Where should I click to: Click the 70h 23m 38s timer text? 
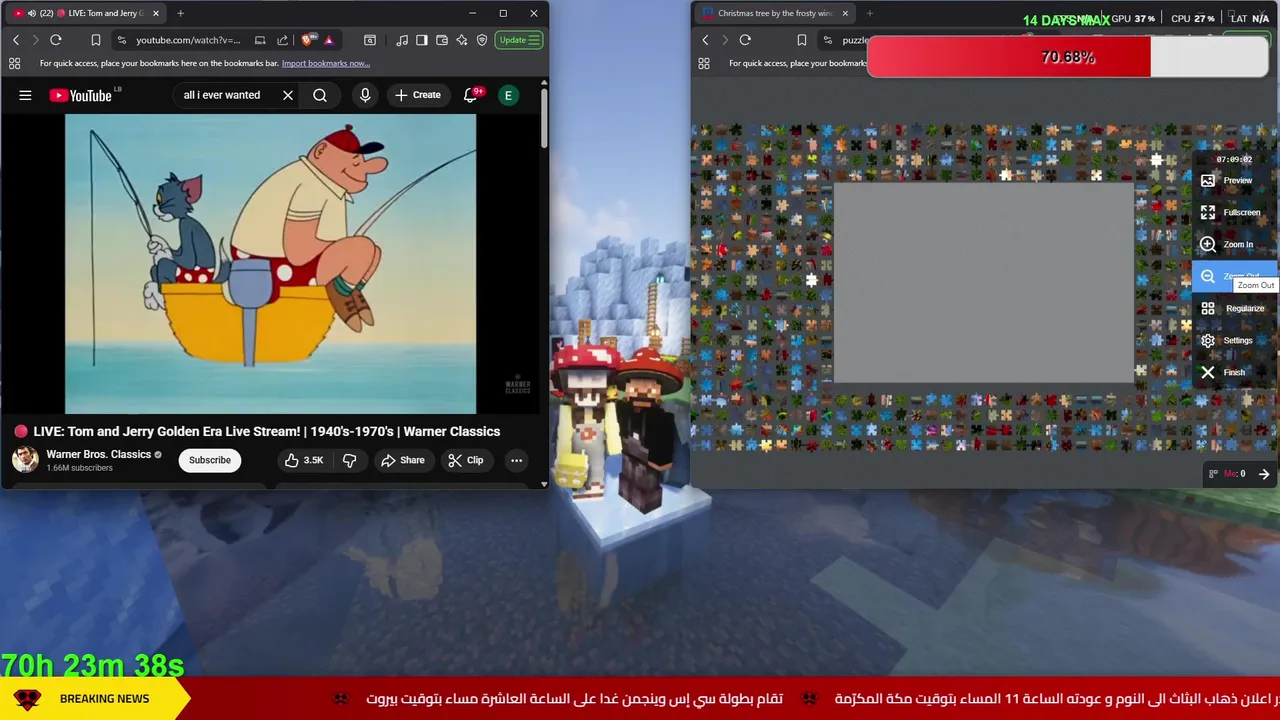tap(92, 665)
